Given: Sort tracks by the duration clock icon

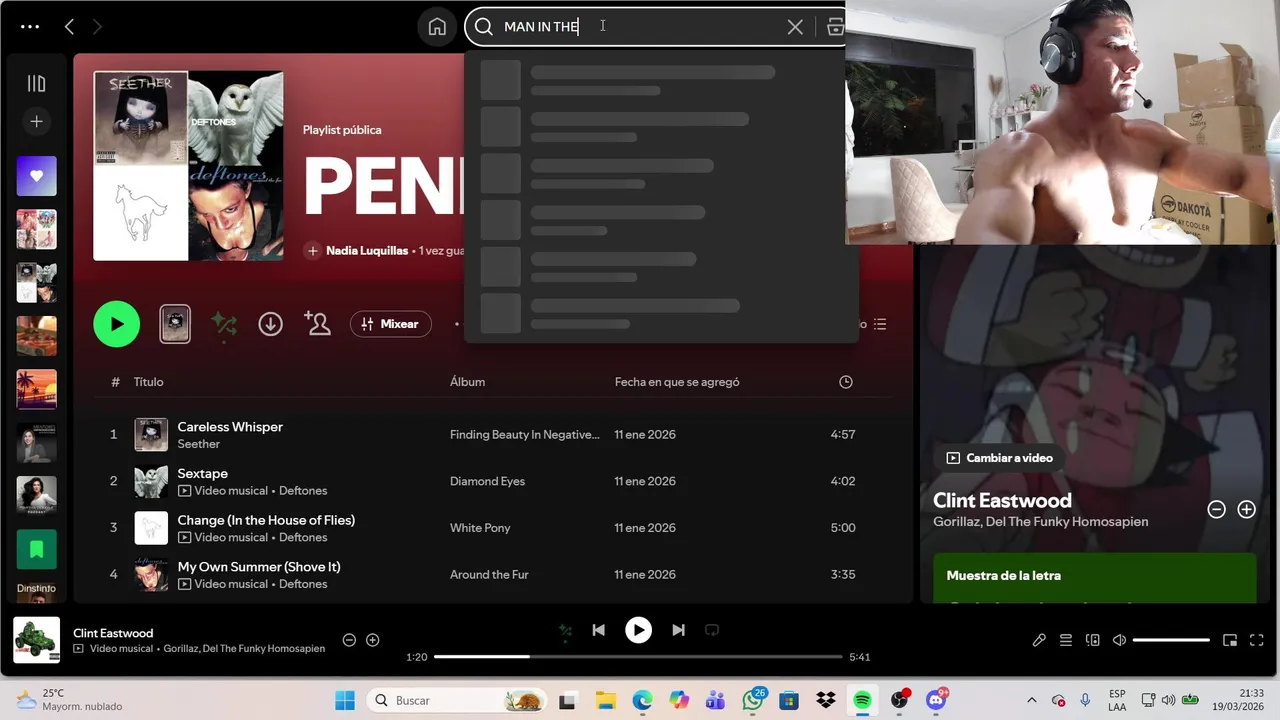Looking at the screenshot, I should (x=846, y=382).
